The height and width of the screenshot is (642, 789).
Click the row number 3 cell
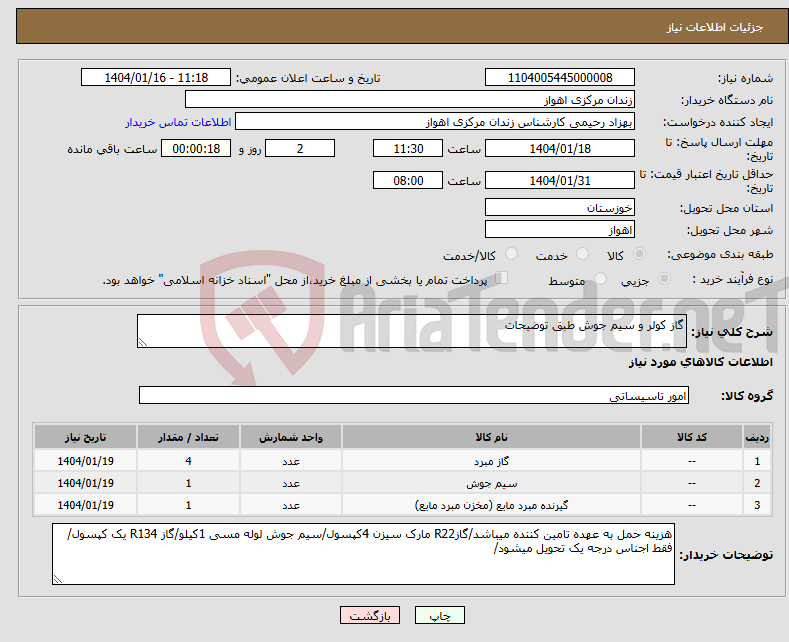[x=757, y=505]
